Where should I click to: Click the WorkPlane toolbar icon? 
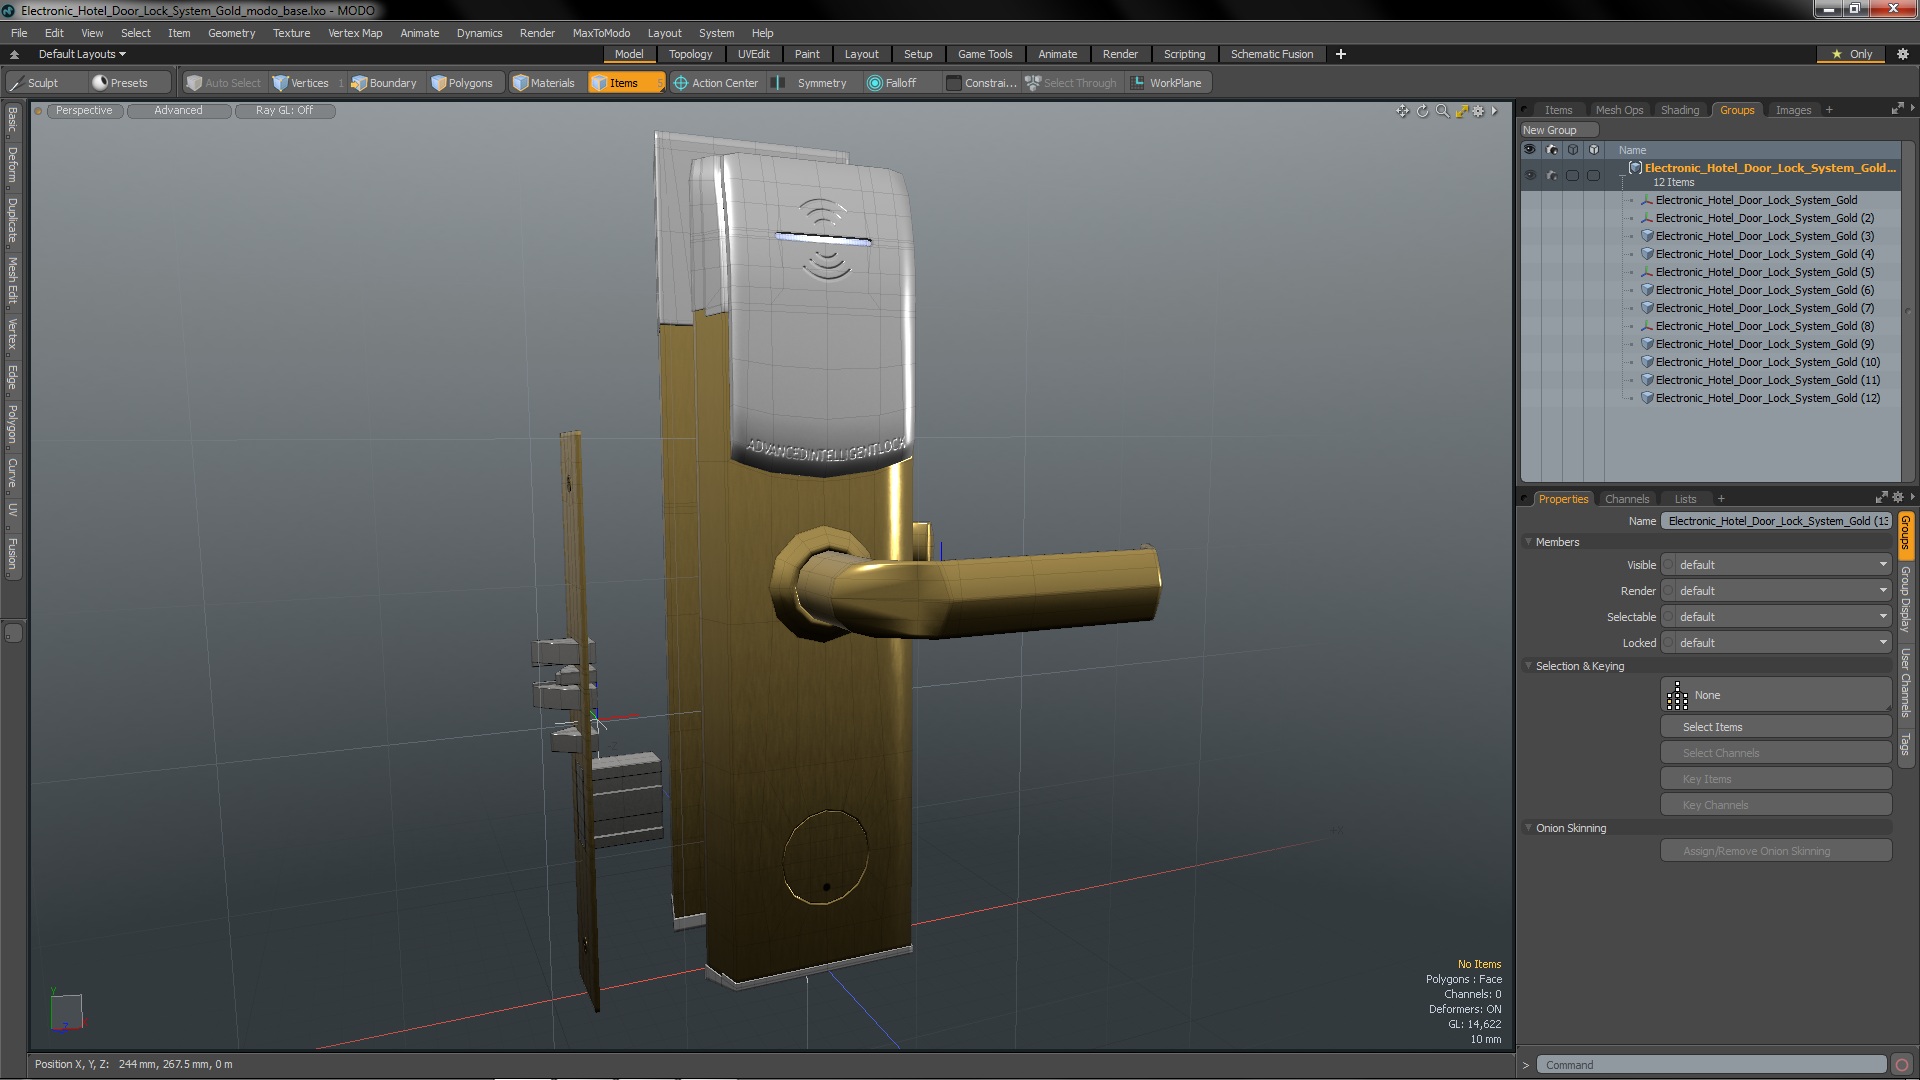click(1138, 83)
